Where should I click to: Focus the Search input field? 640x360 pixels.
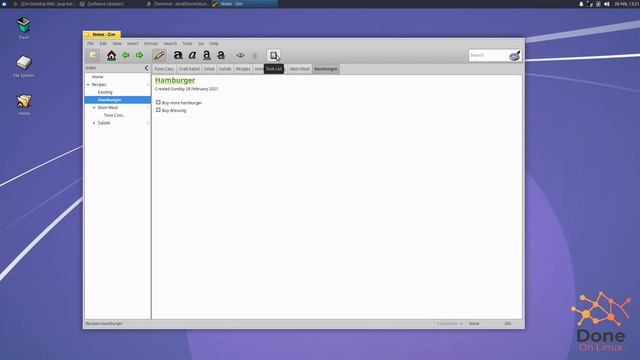(x=489, y=55)
